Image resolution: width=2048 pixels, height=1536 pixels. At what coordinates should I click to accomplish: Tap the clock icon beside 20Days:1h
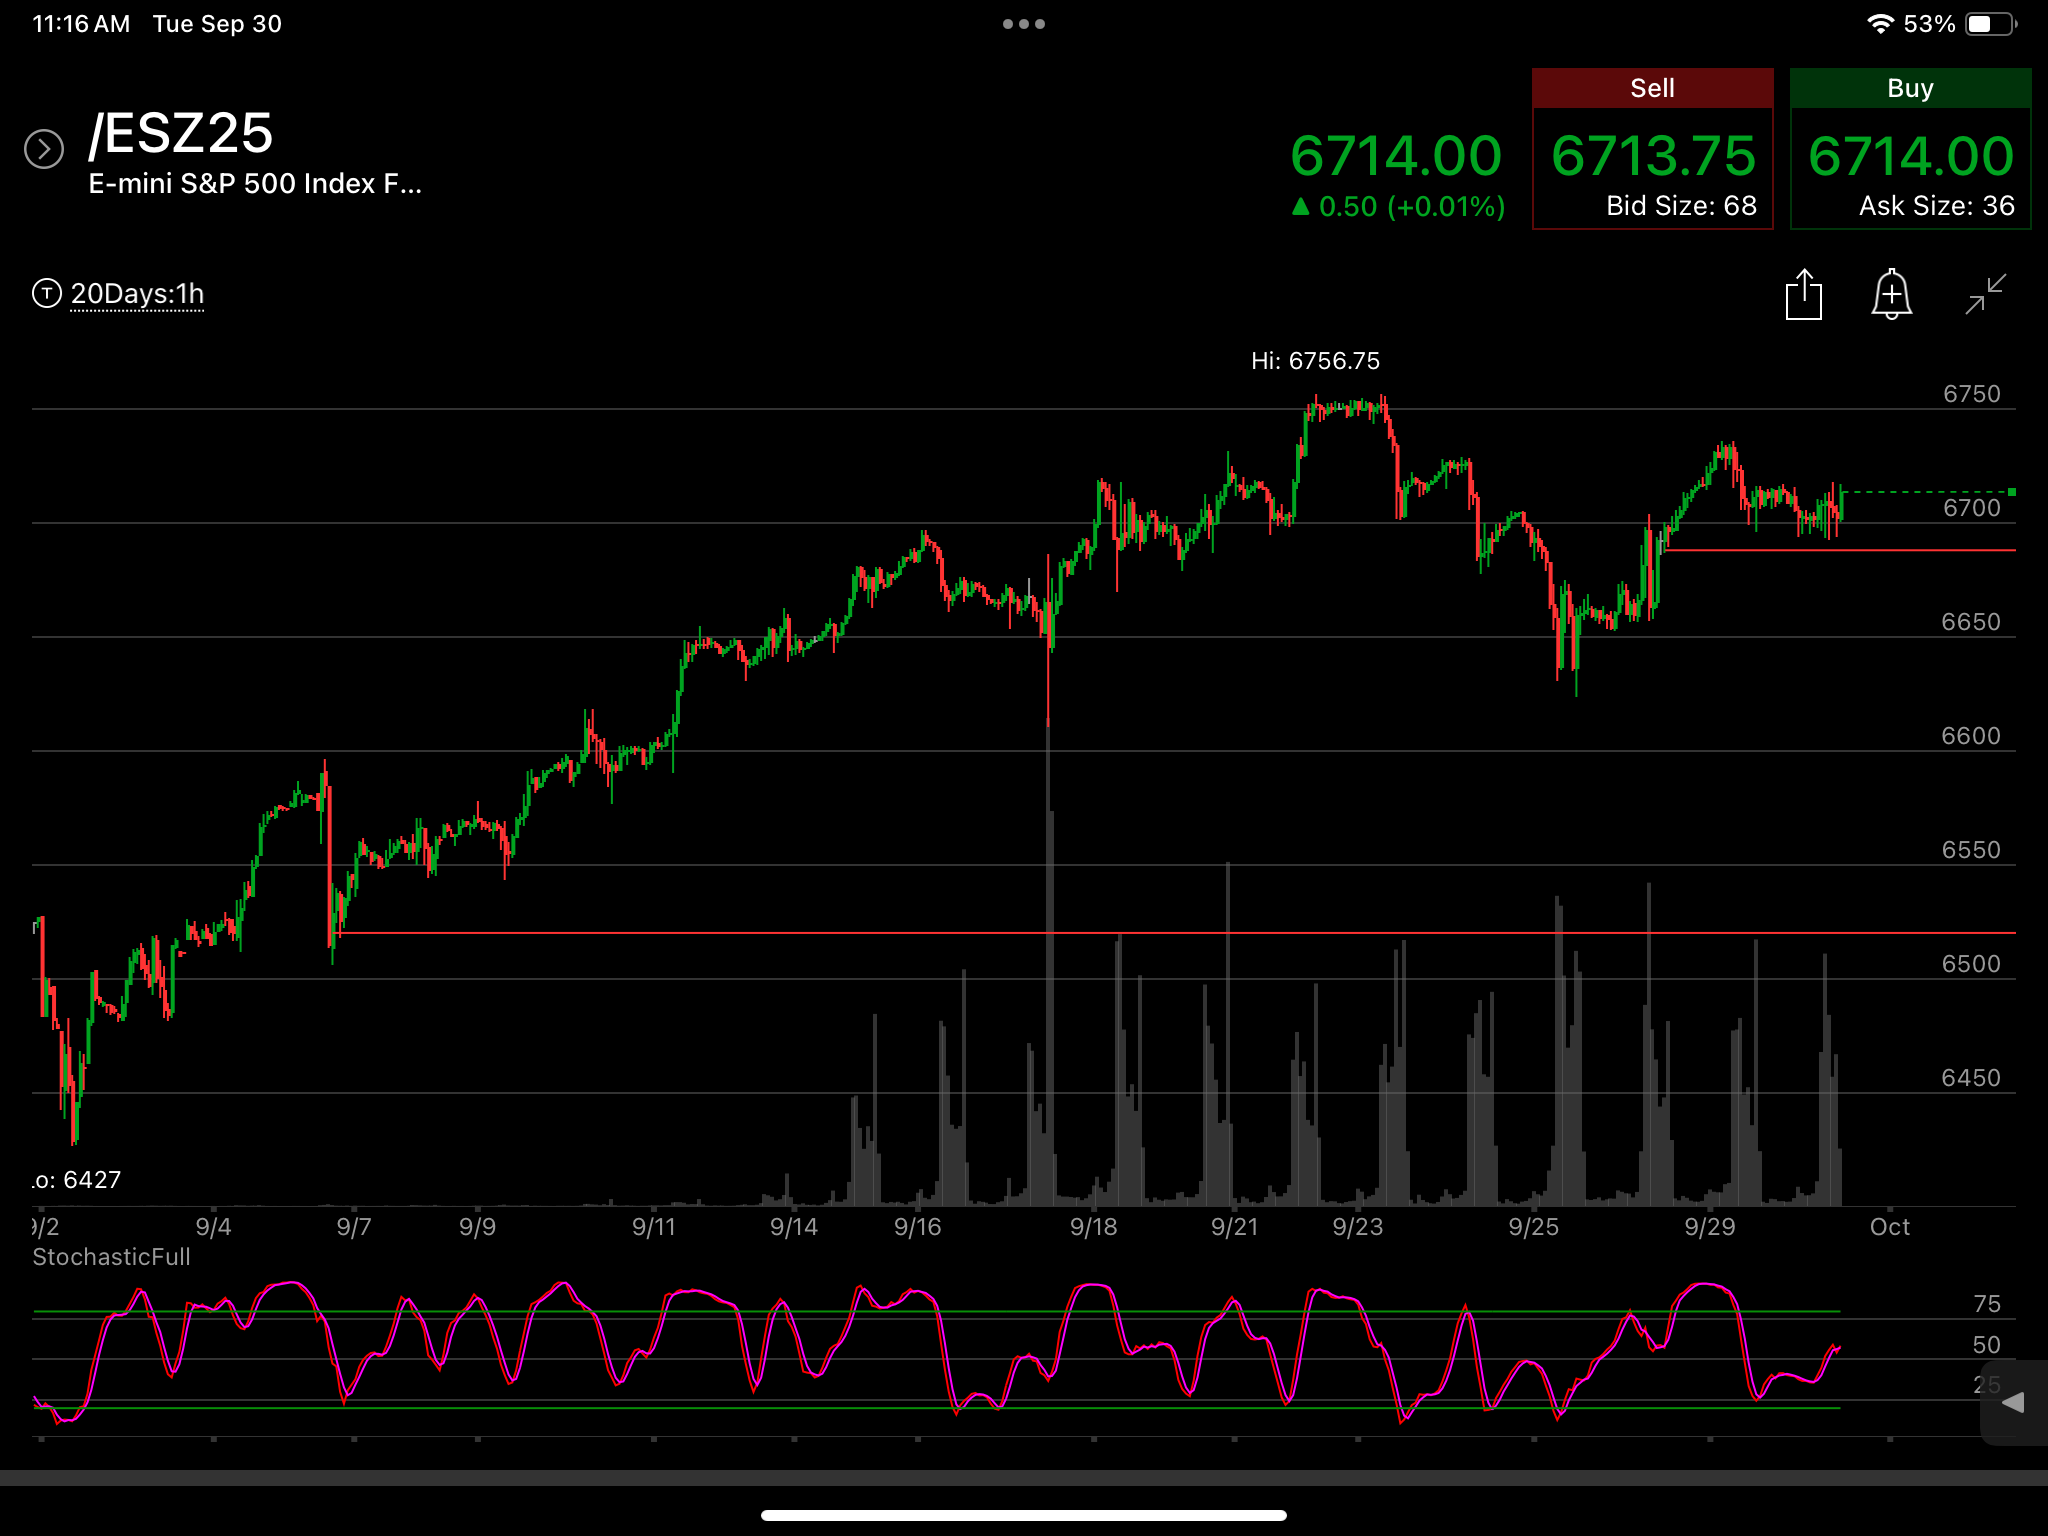coord(46,293)
